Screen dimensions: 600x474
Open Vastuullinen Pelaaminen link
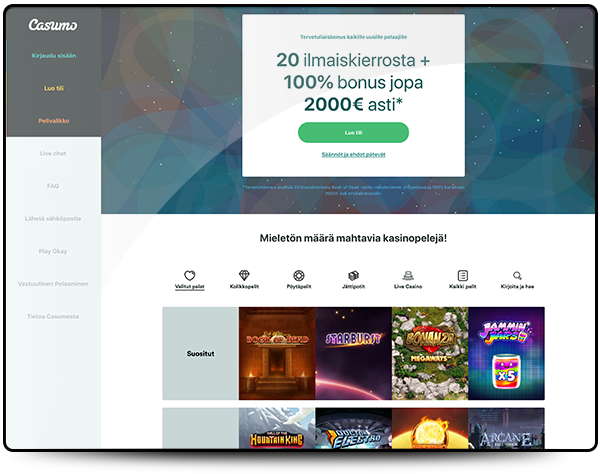point(53,284)
